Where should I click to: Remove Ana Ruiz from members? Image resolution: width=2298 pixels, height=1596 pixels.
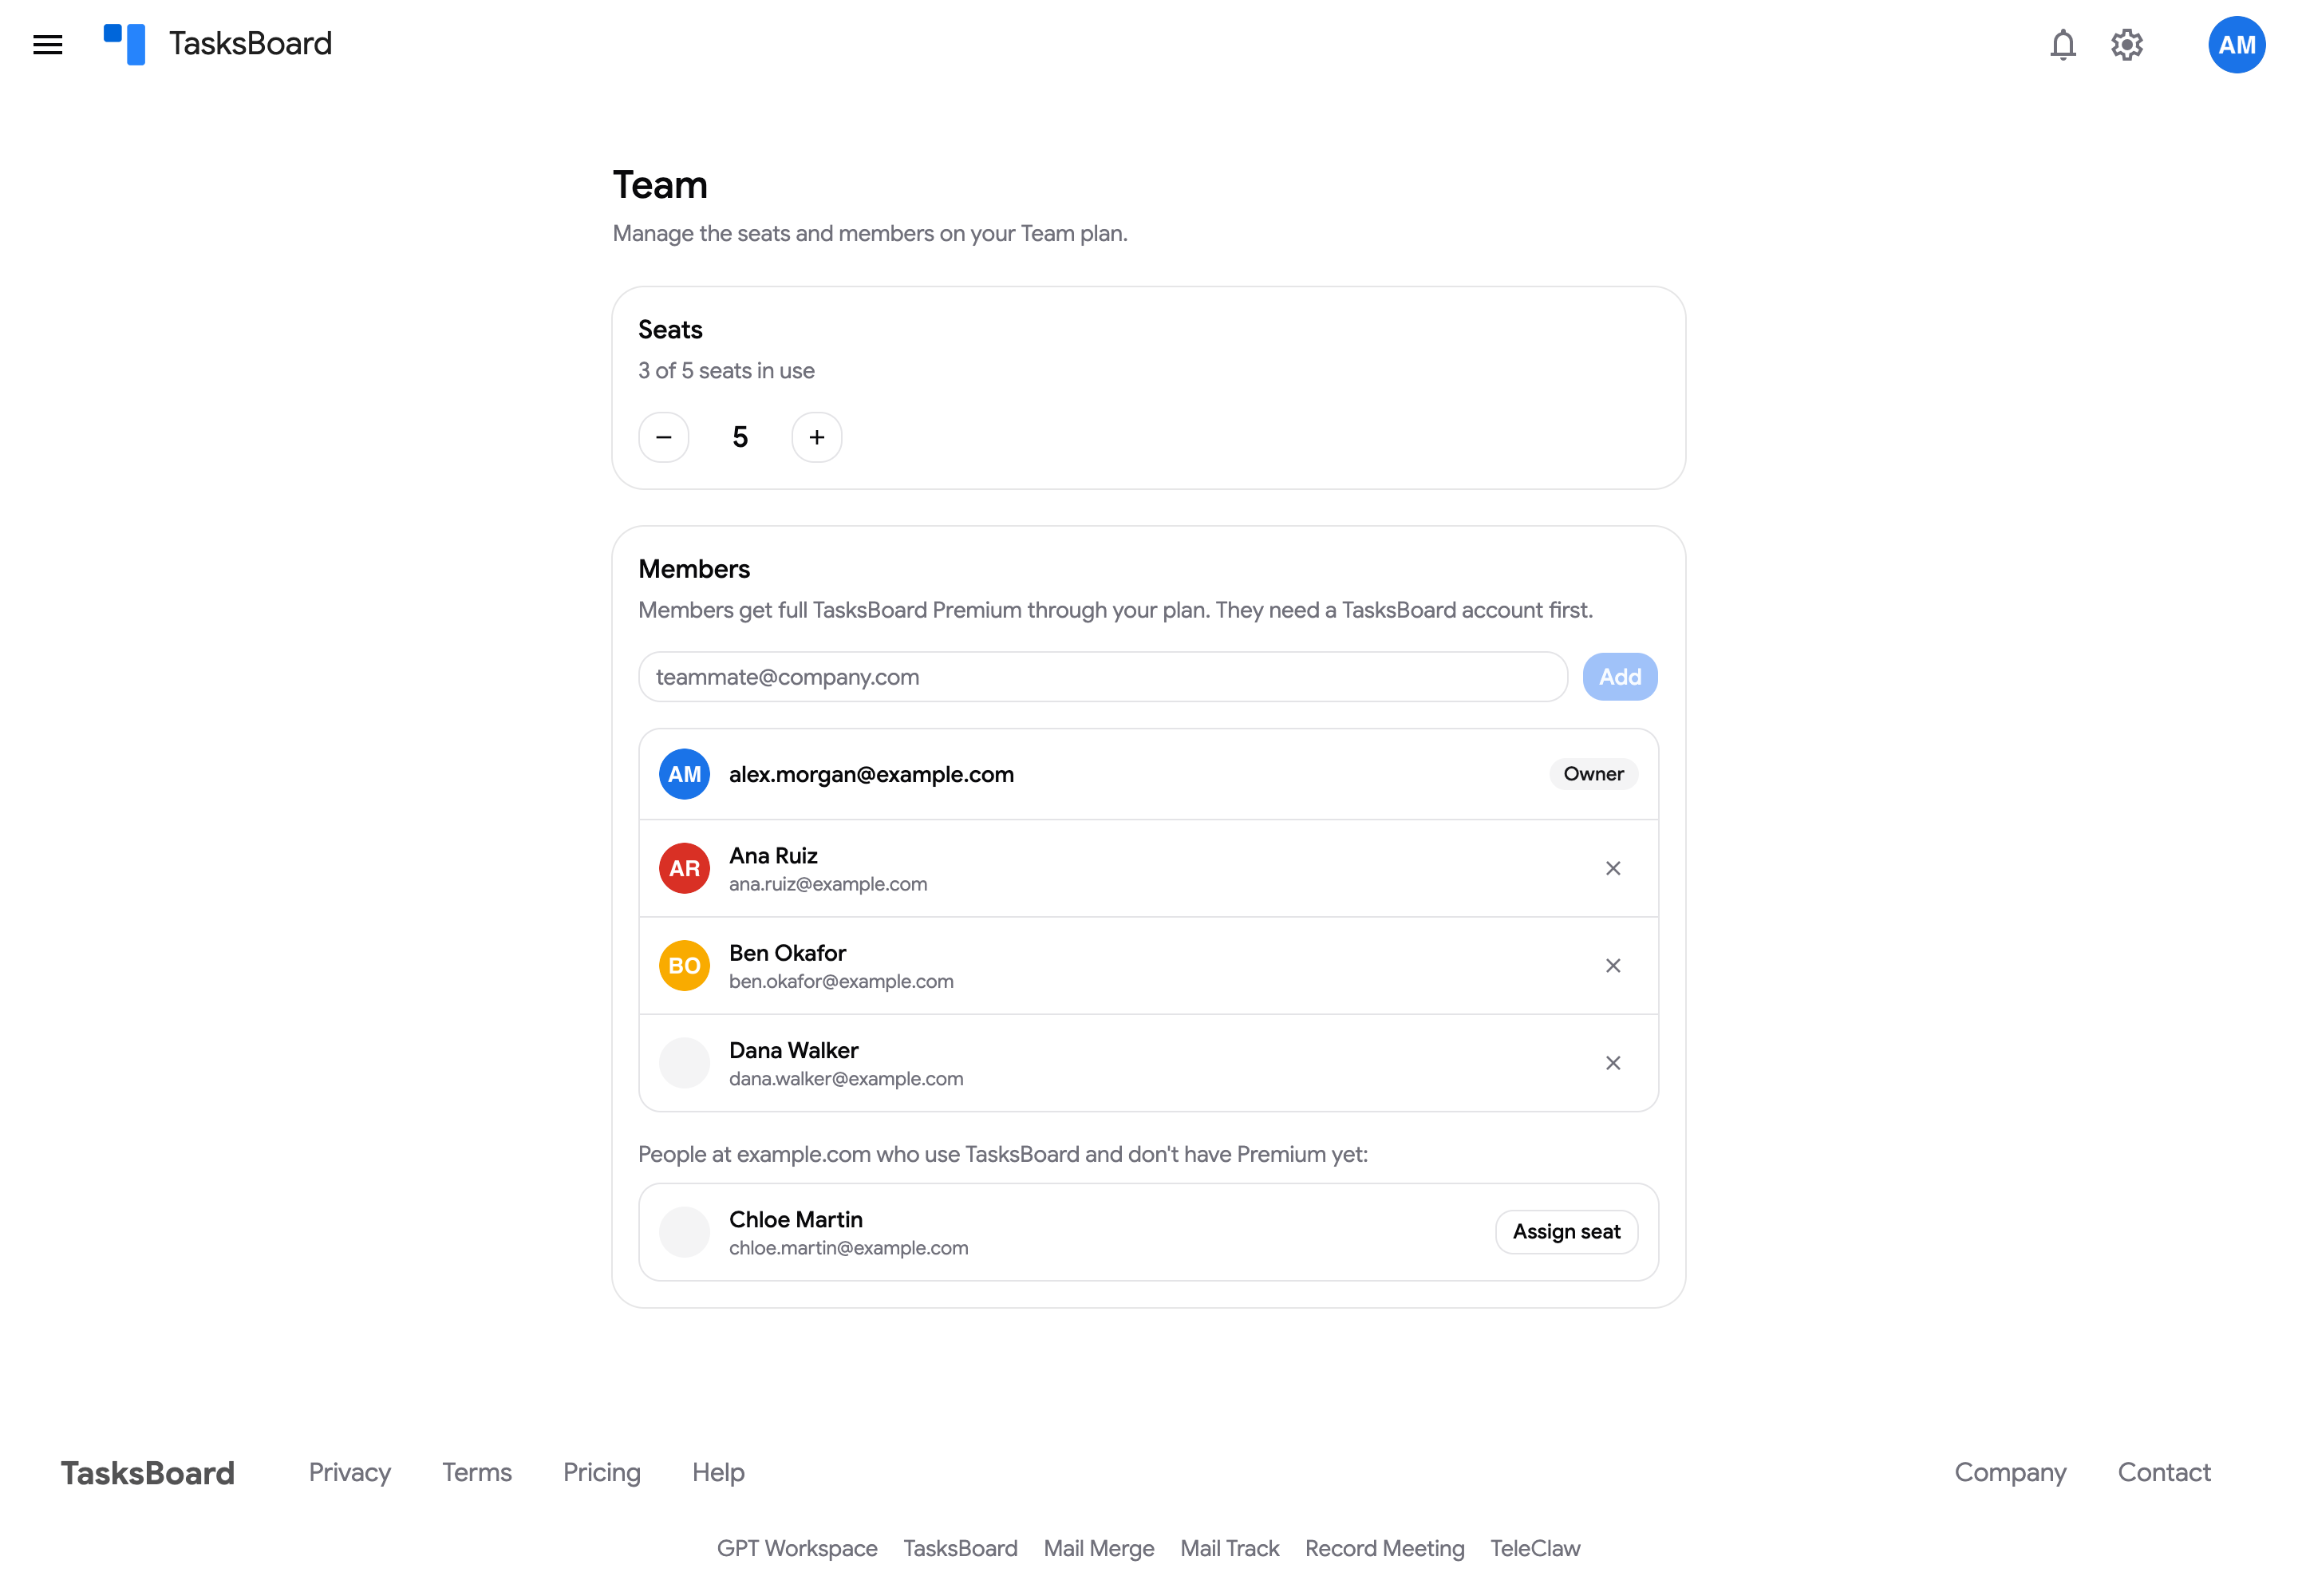click(1612, 868)
